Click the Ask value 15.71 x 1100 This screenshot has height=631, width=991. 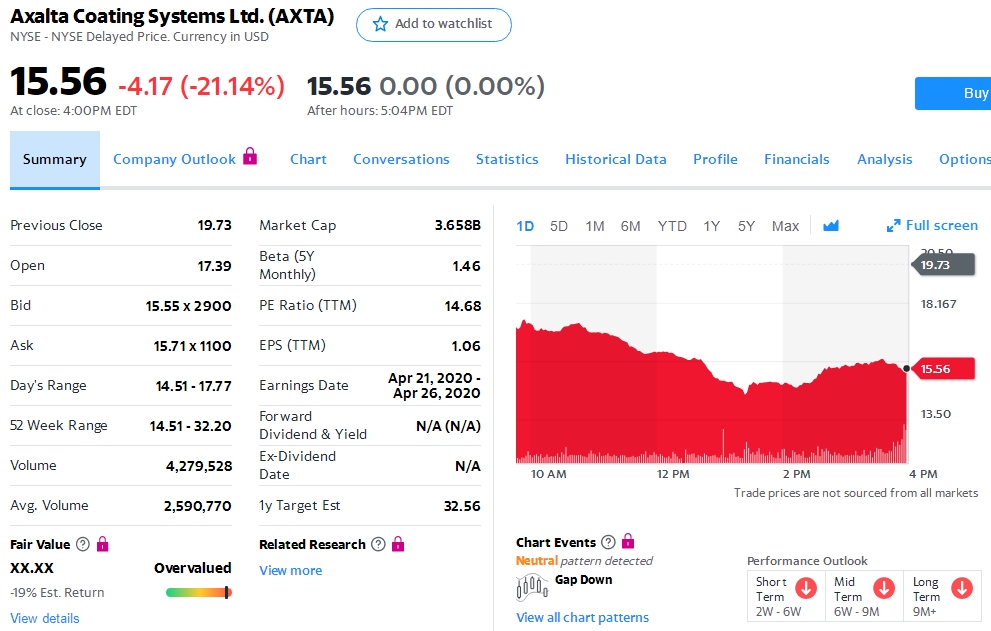pyautogui.click(x=192, y=346)
